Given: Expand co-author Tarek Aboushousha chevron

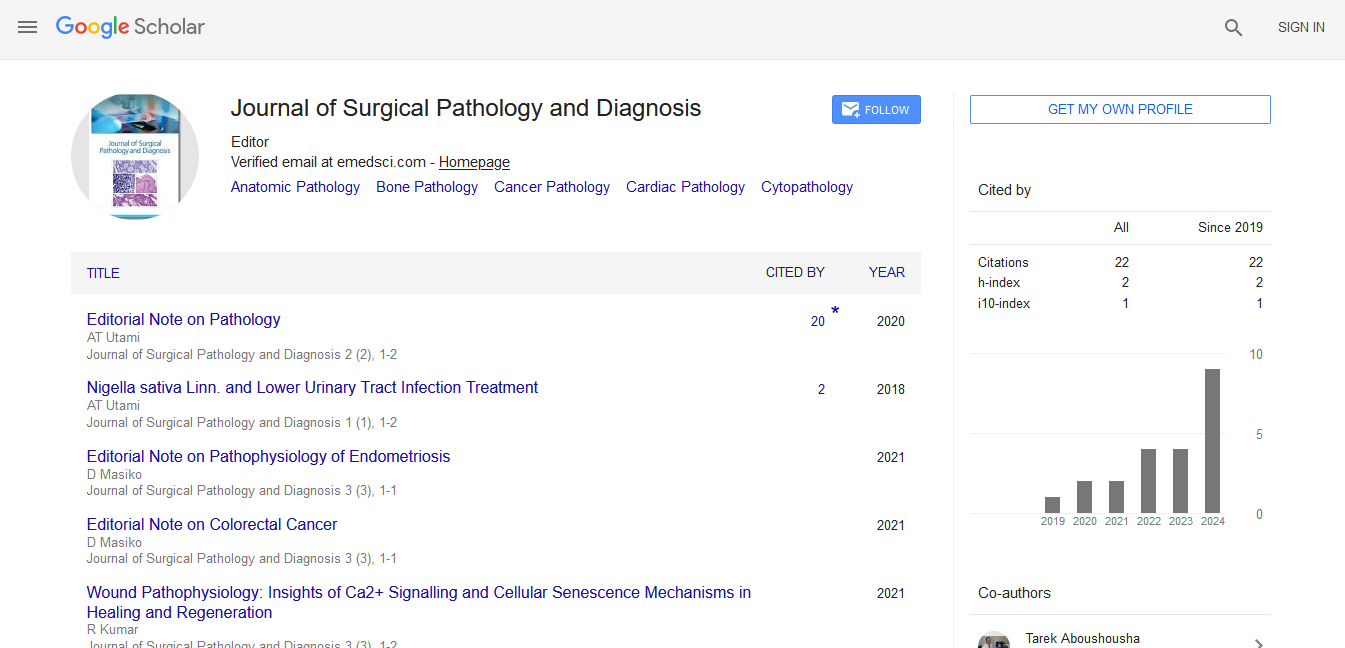Looking at the screenshot, I should 1258,644.
